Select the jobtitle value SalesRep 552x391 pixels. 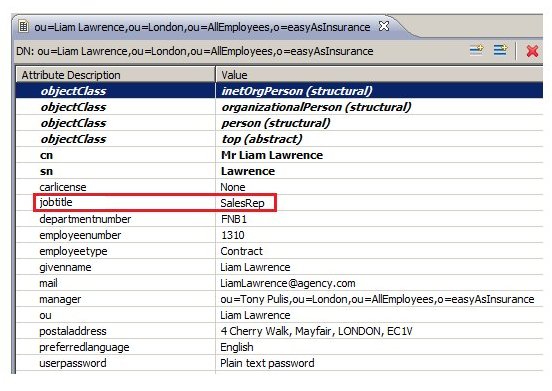pos(242,203)
